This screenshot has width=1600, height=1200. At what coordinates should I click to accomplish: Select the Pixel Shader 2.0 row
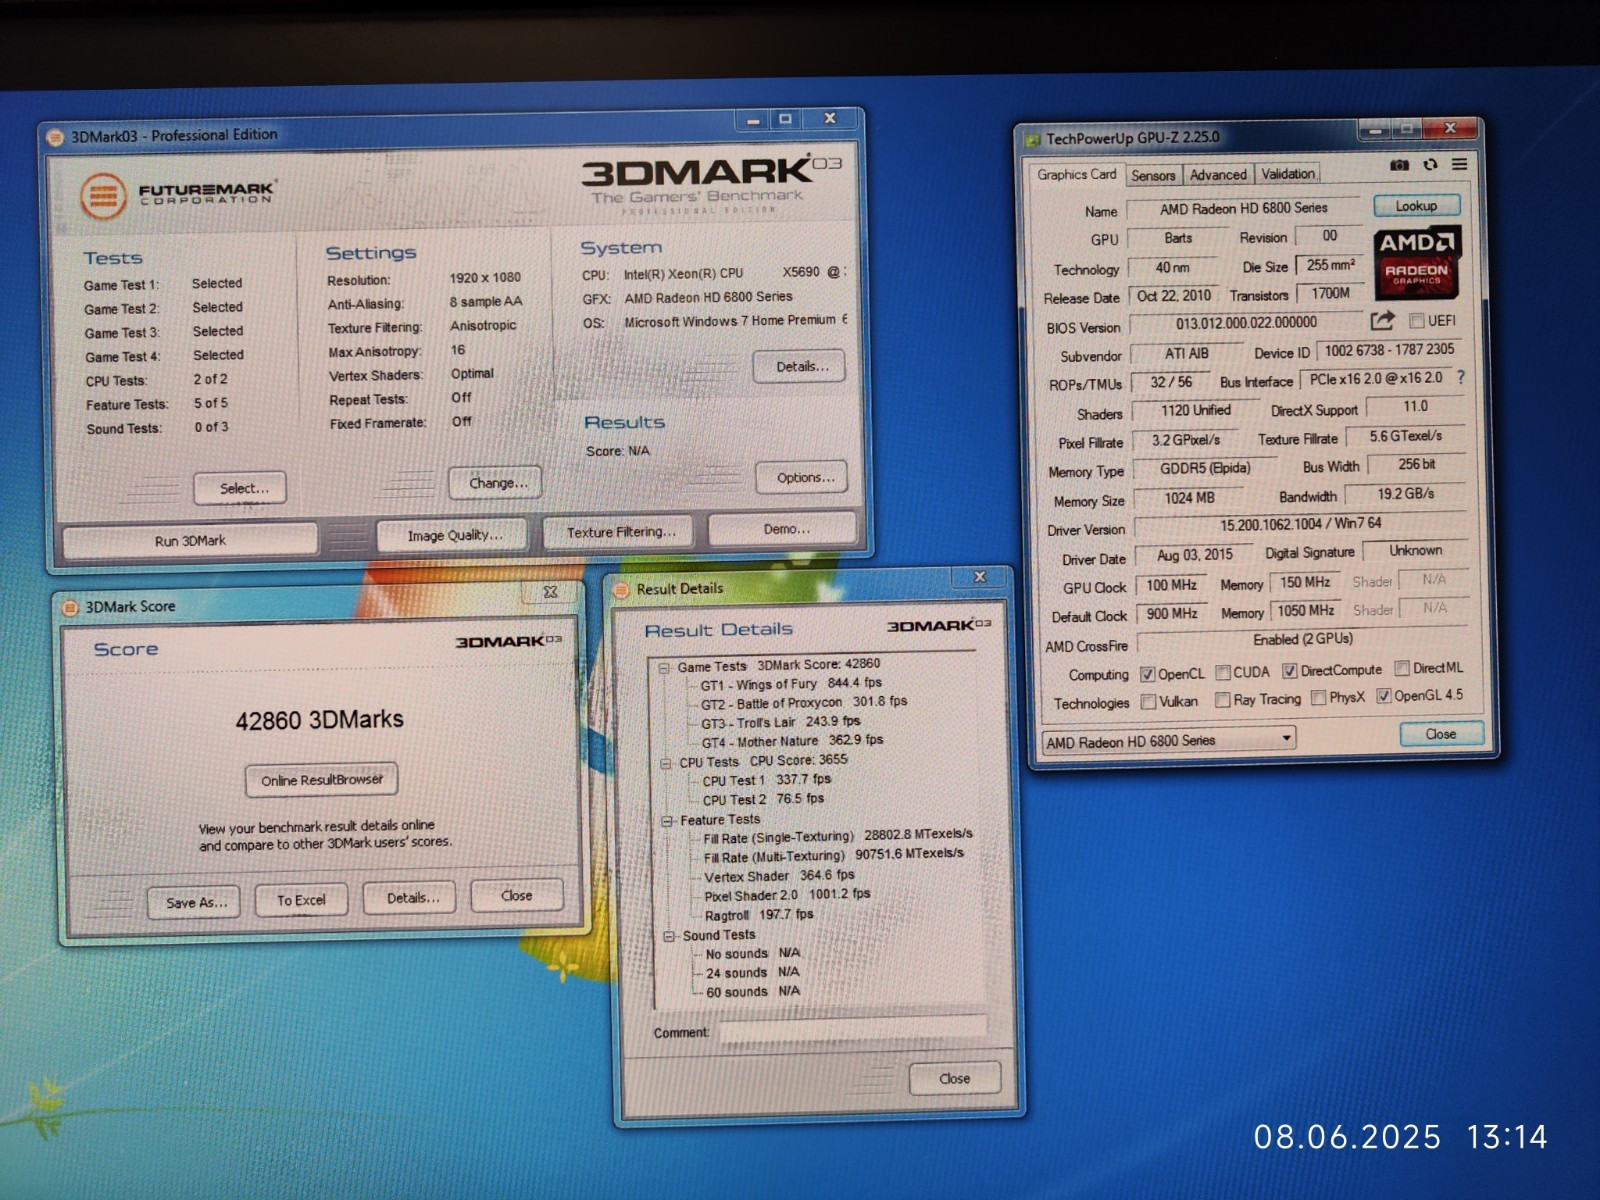(x=787, y=895)
